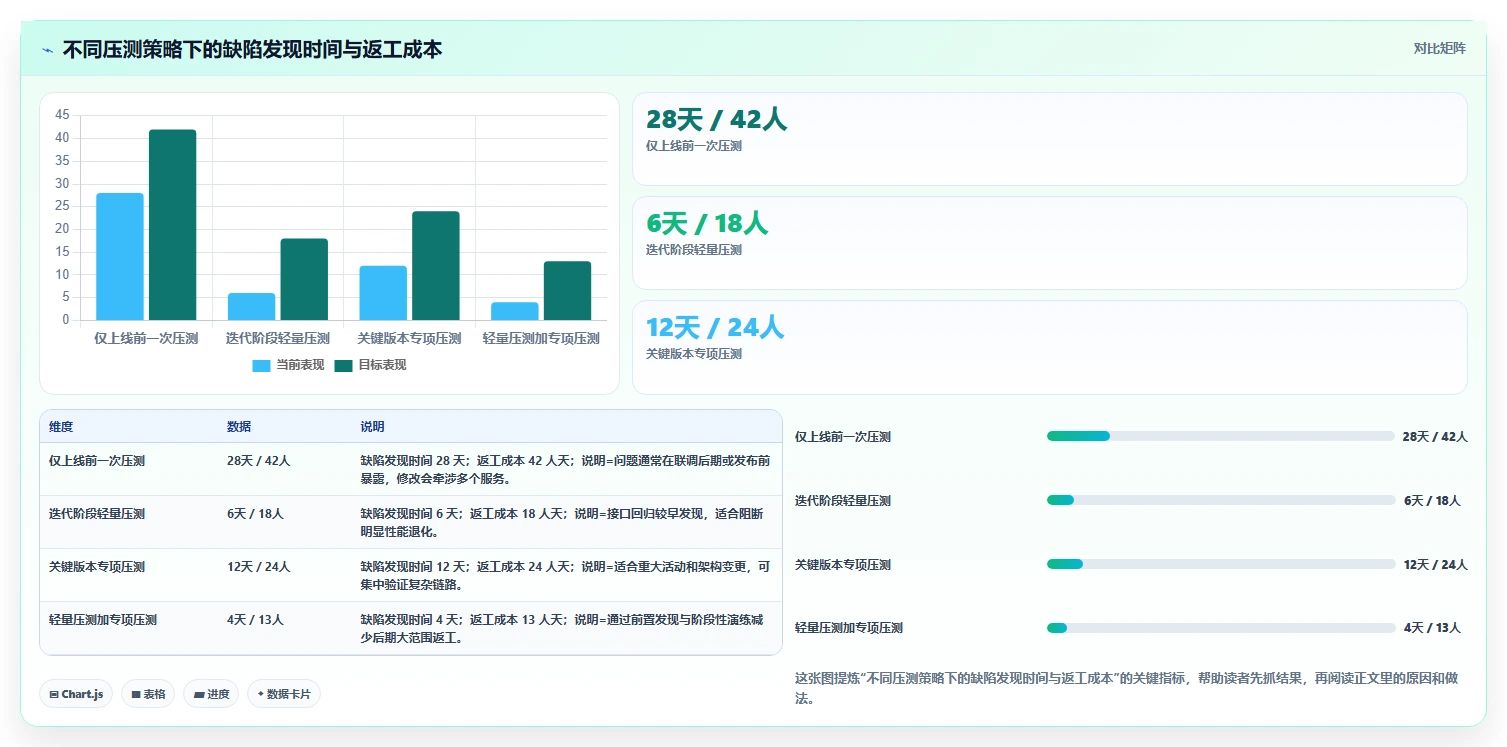Click 当前表现 bar for 轻量压测加专项压测

click(x=515, y=311)
